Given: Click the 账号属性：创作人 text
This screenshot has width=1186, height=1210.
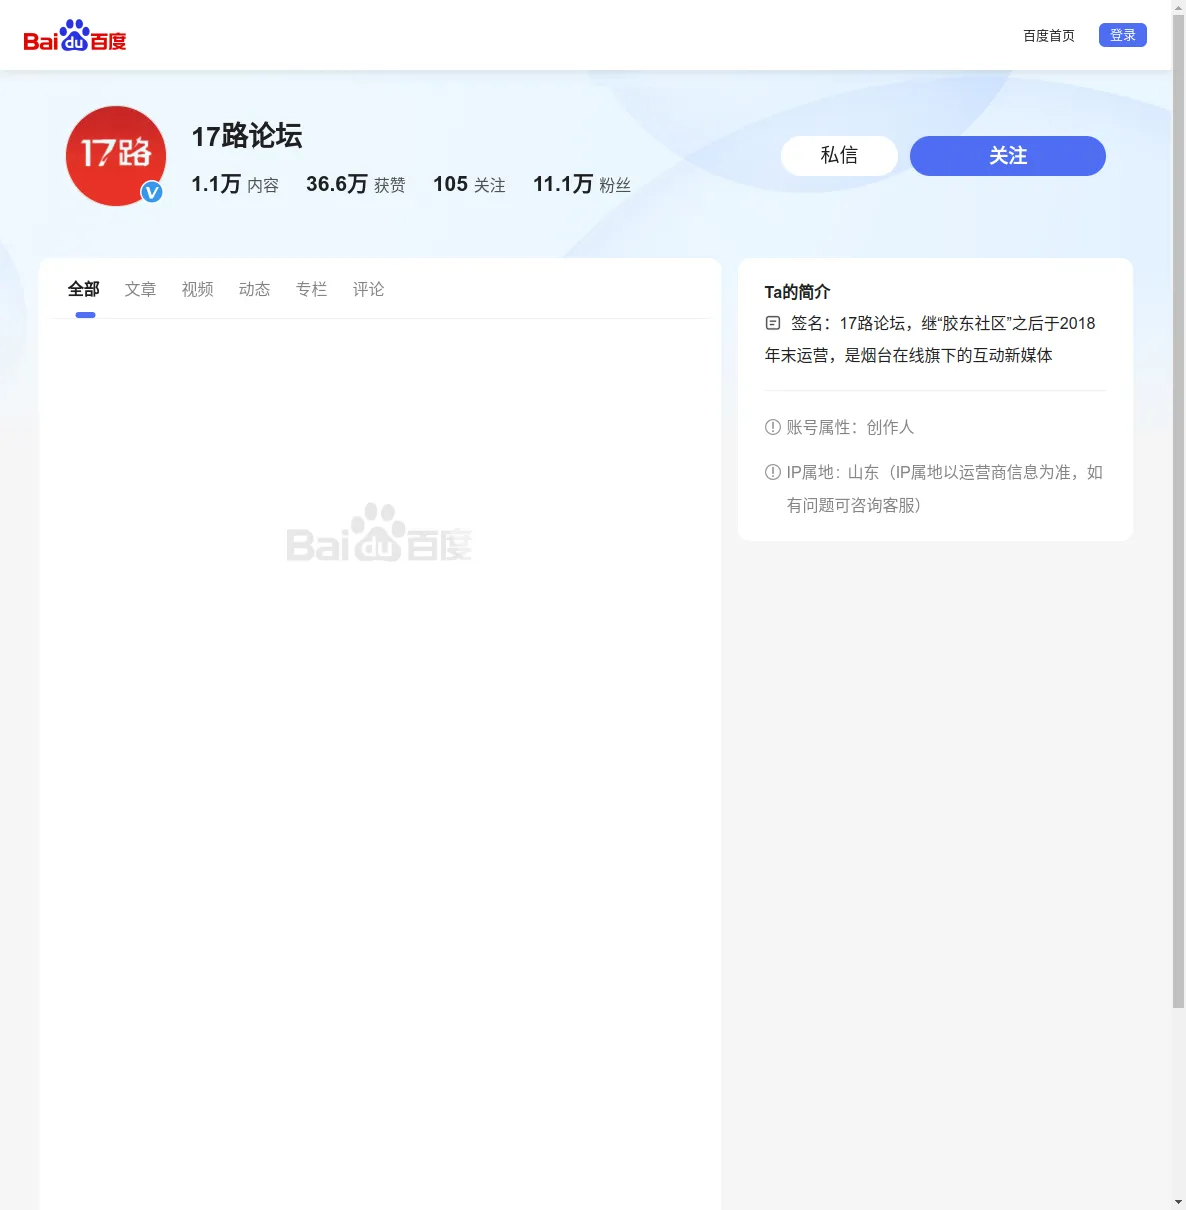Looking at the screenshot, I should pos(850,427).
